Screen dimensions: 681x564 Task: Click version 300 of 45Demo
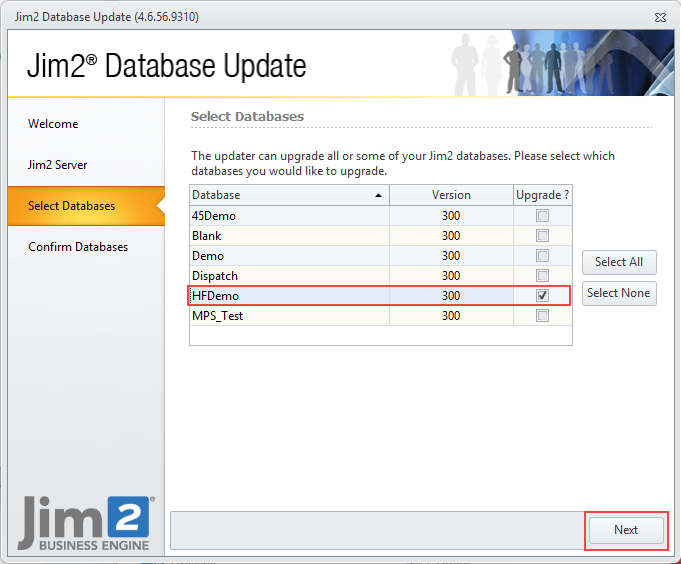pos(451,216)
